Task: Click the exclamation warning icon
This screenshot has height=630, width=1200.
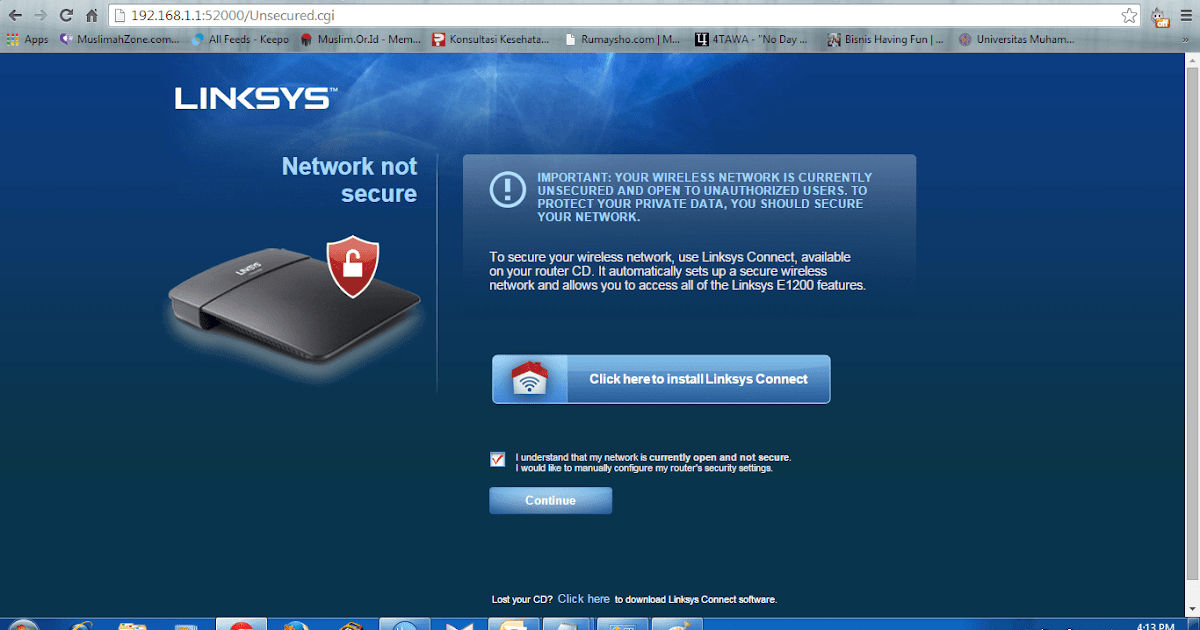Action: coord(507,190)
